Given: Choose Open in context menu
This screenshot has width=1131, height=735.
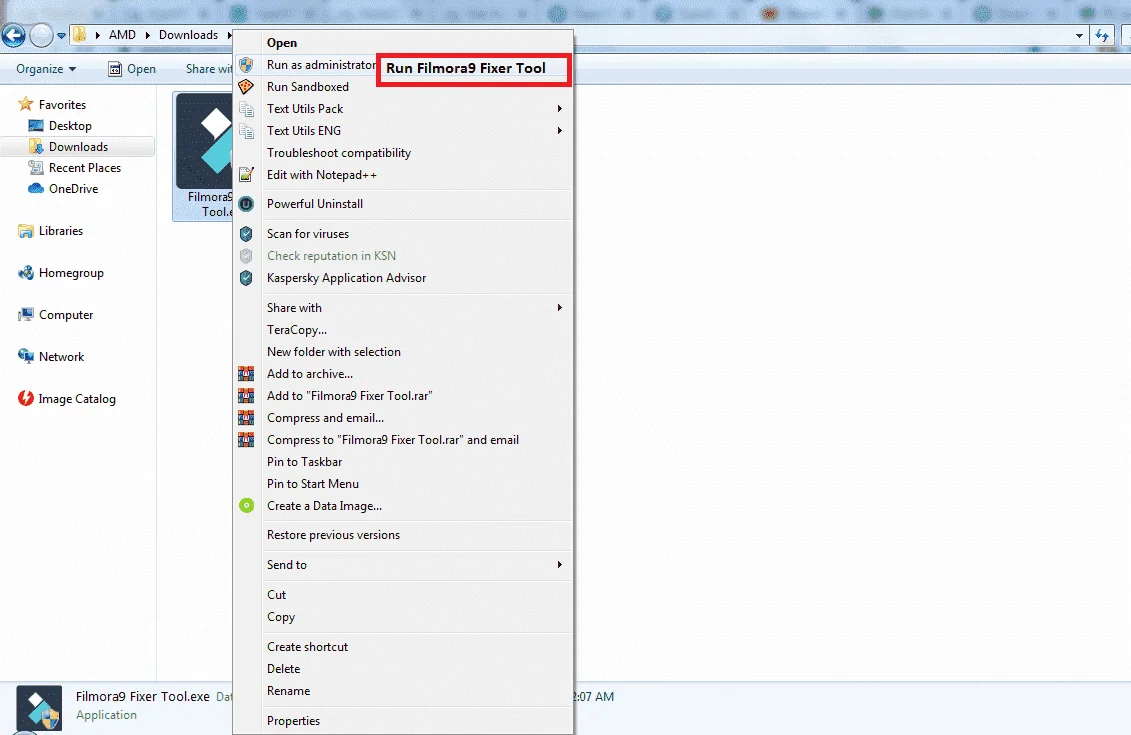Looking at the screenshot, I should point(402,43).
